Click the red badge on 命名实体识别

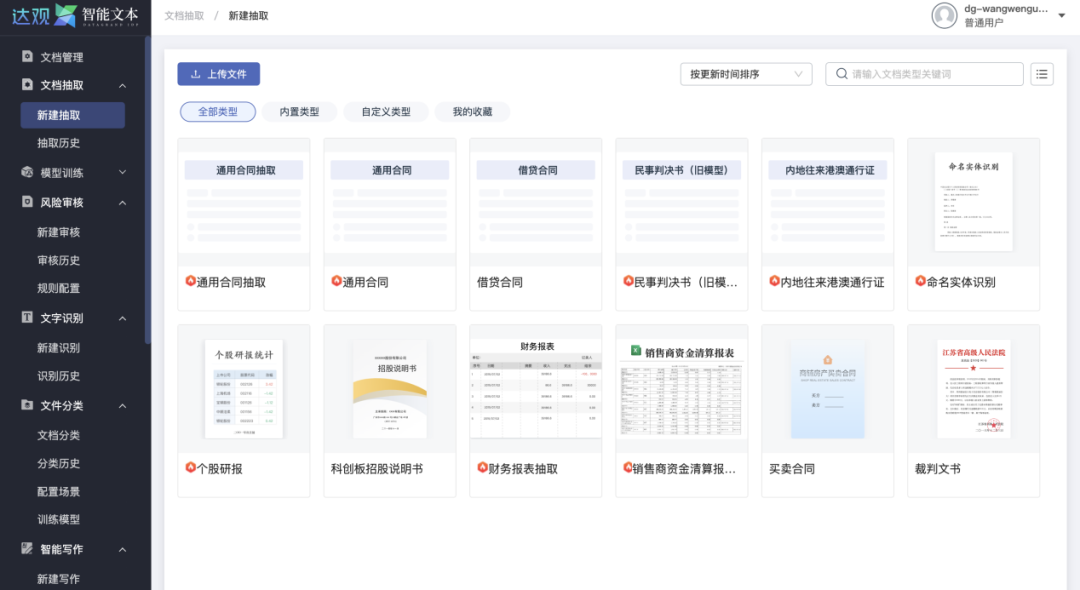pyautogui.click(x=920, y=281)
